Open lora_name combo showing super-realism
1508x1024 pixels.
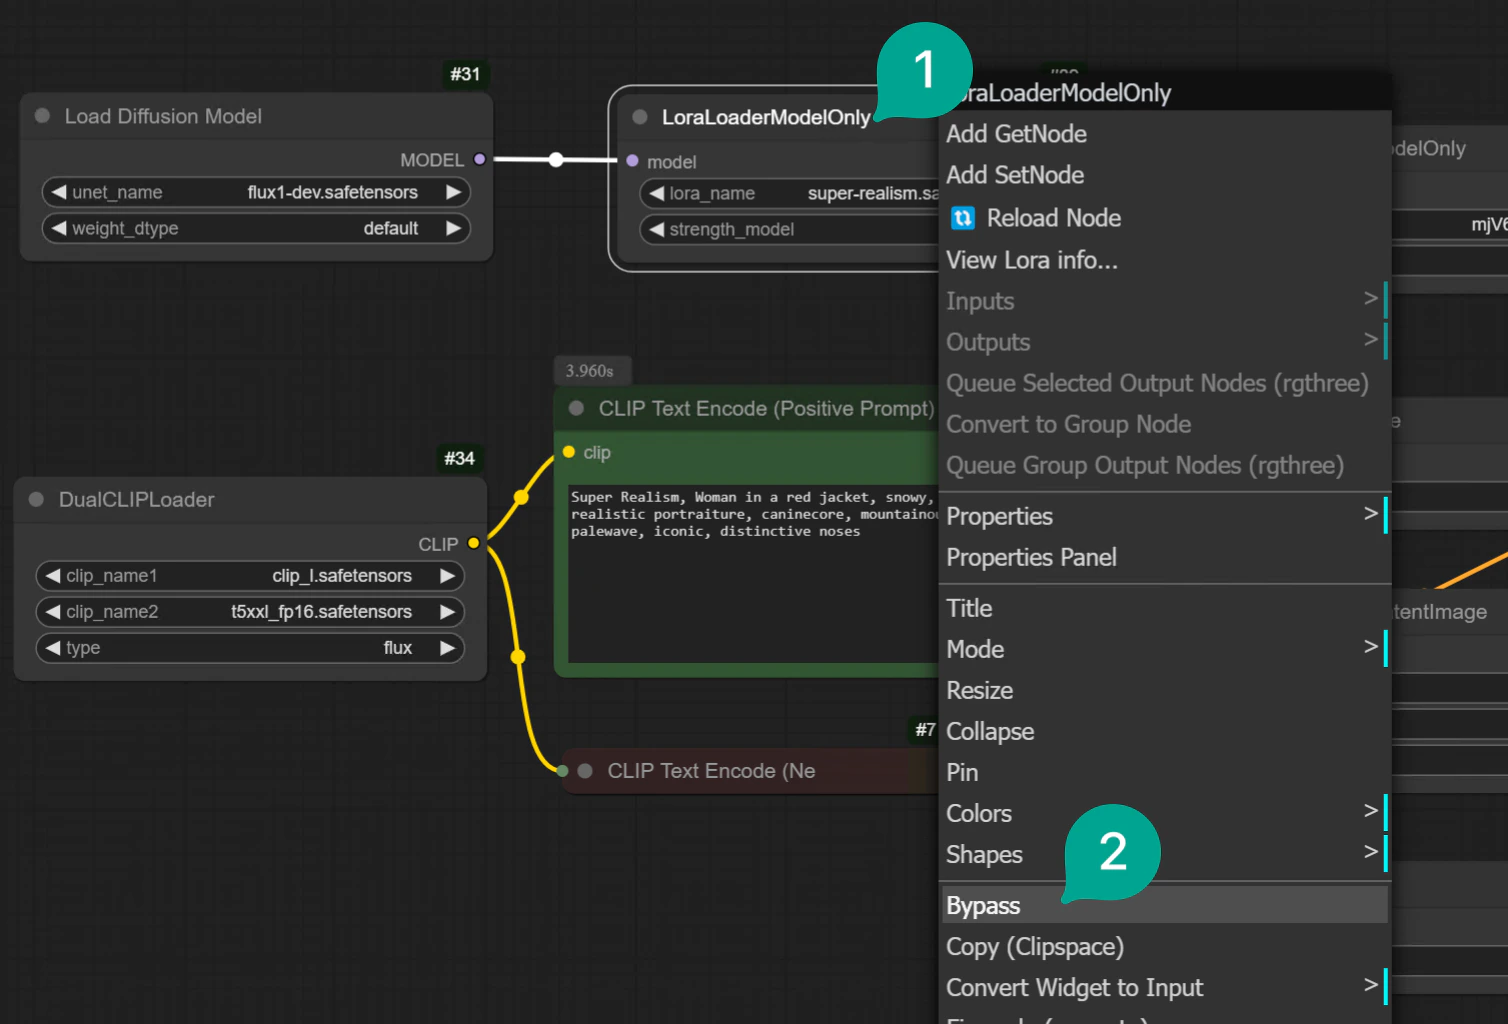pos(790,193)
